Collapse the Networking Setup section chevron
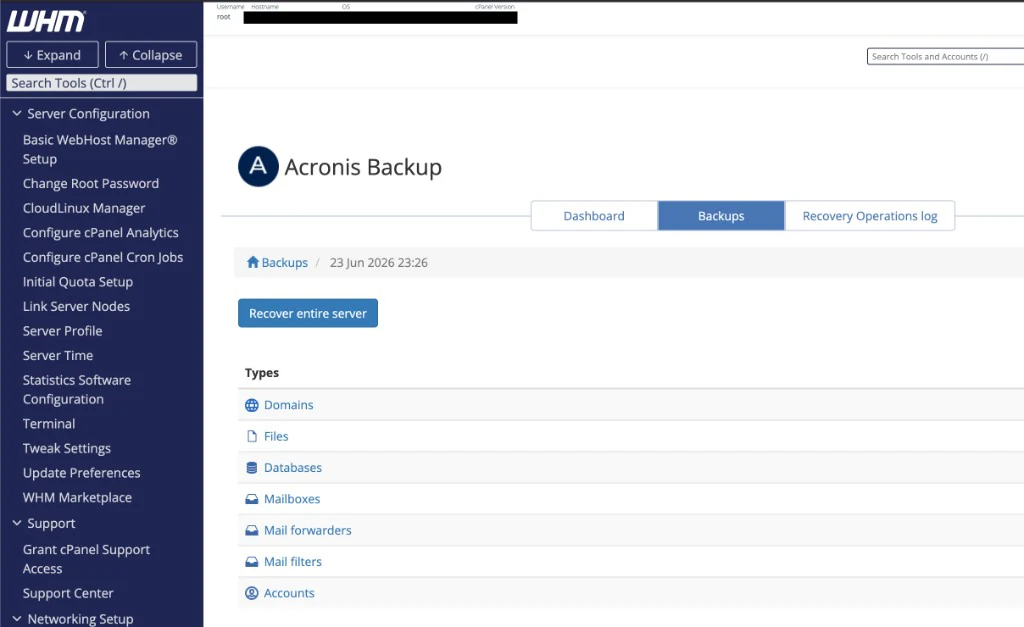1024x627 pixels. point(17,619)
